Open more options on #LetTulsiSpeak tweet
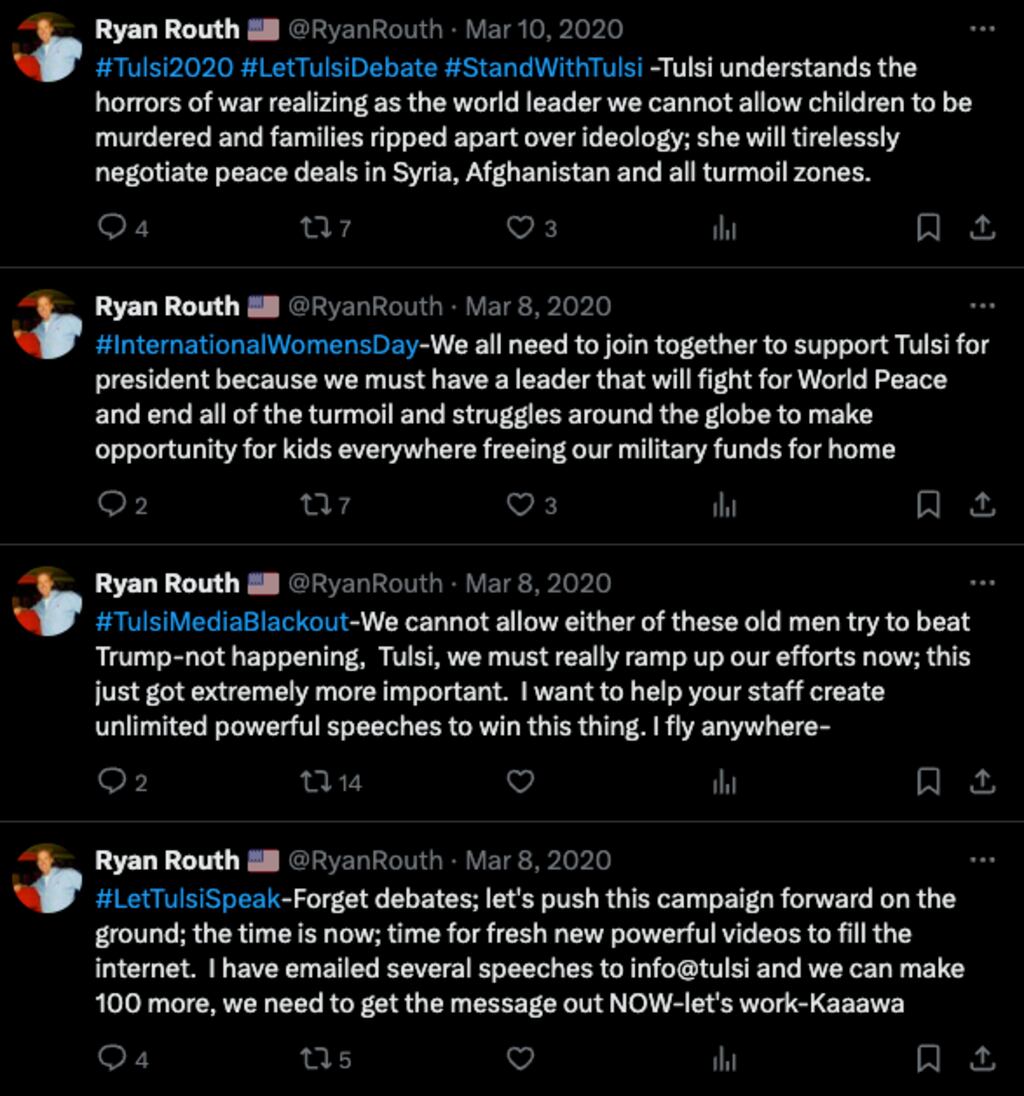The height and width of the screenshot is (1096, 1024). click(982, 860)
